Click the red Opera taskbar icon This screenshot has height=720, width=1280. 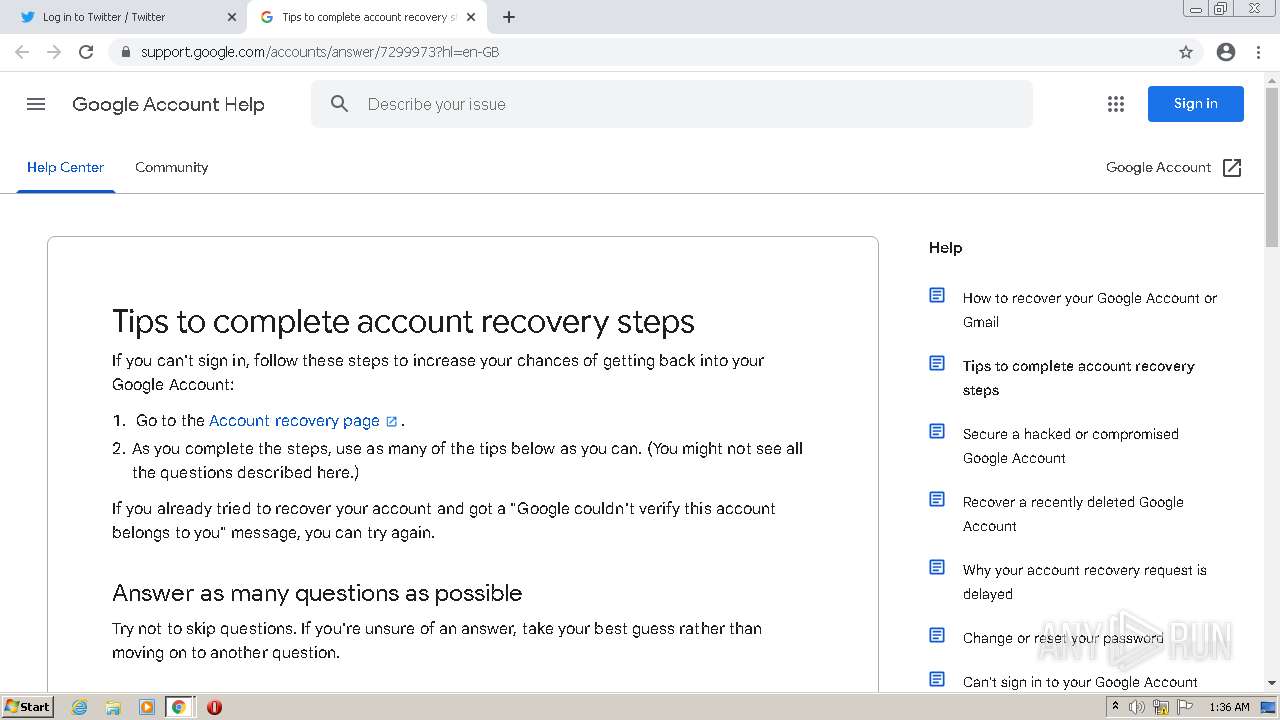click(214, 707)
